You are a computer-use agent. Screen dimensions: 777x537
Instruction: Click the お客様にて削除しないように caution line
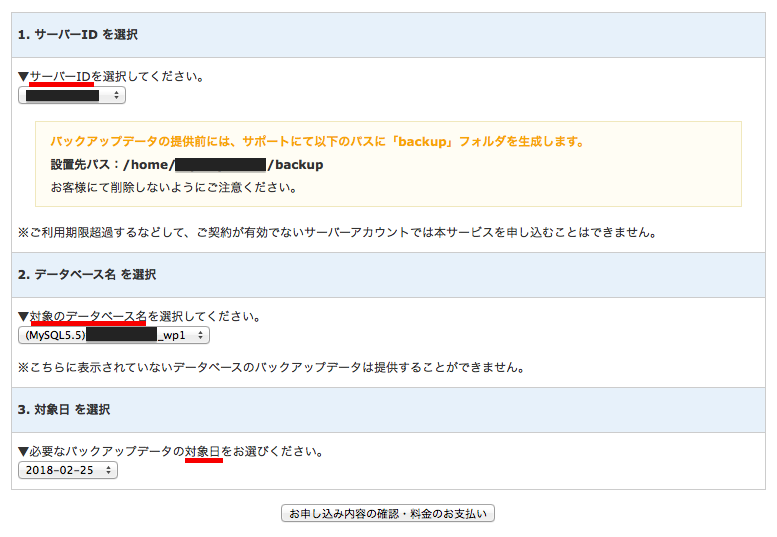tap(174, 187)
